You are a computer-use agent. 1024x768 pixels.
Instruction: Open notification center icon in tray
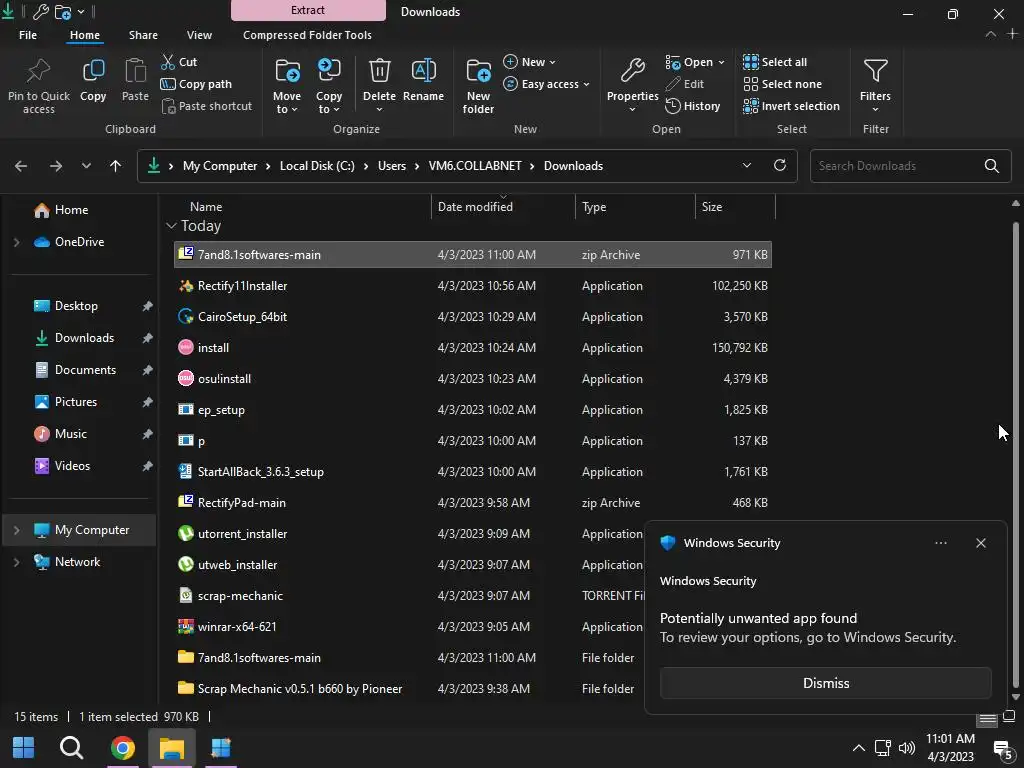(1002, 749)
